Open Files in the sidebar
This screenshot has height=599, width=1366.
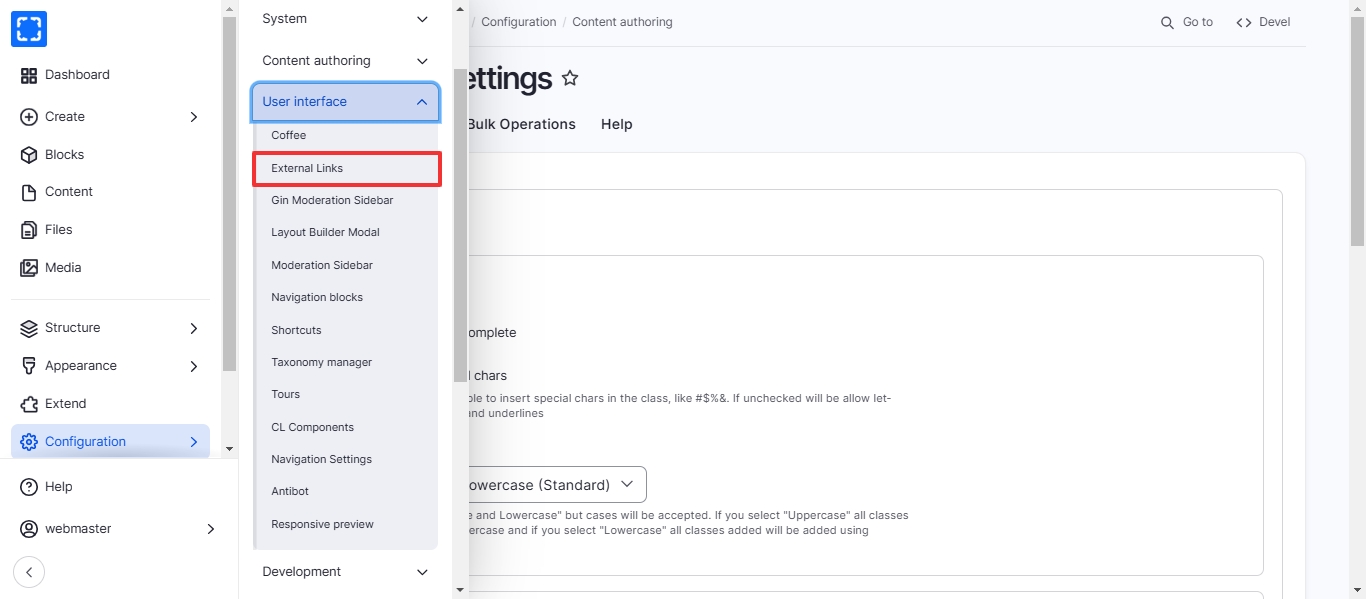click(x=58, y=230)
